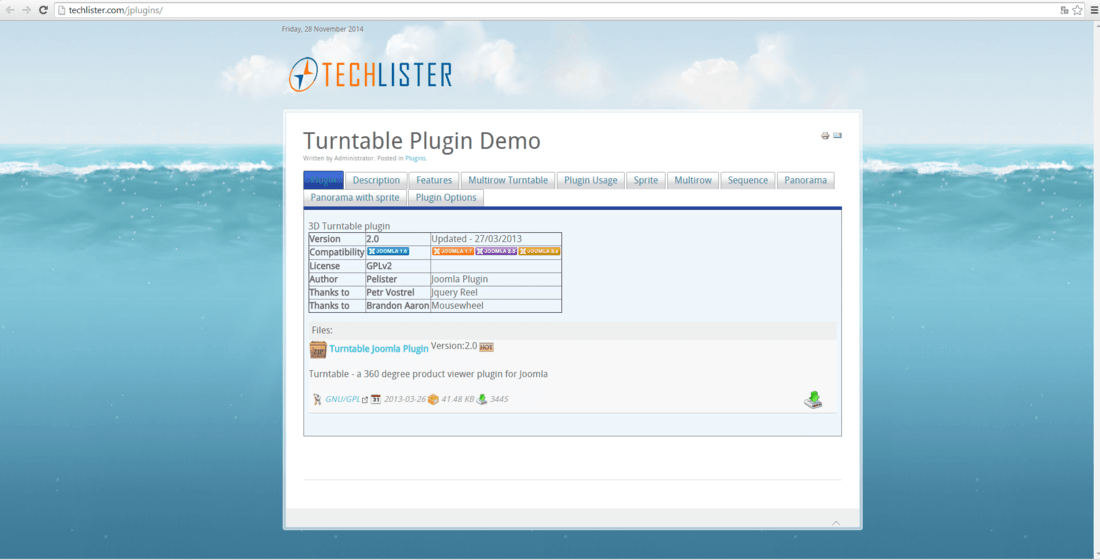Click the 'Petr Vostrel' cell
This screenshot has width=1100, height=560.
click(398, 293)
